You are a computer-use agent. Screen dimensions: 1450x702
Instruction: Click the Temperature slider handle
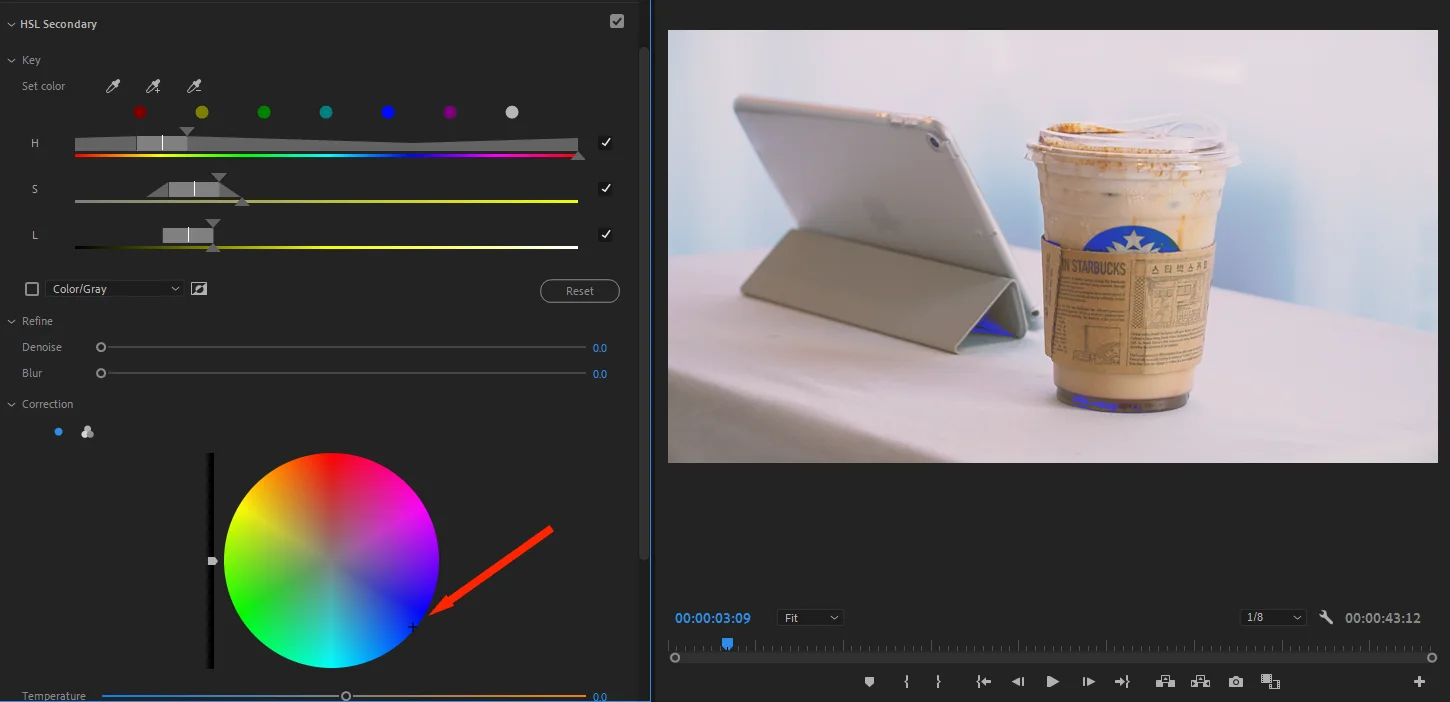346,696
